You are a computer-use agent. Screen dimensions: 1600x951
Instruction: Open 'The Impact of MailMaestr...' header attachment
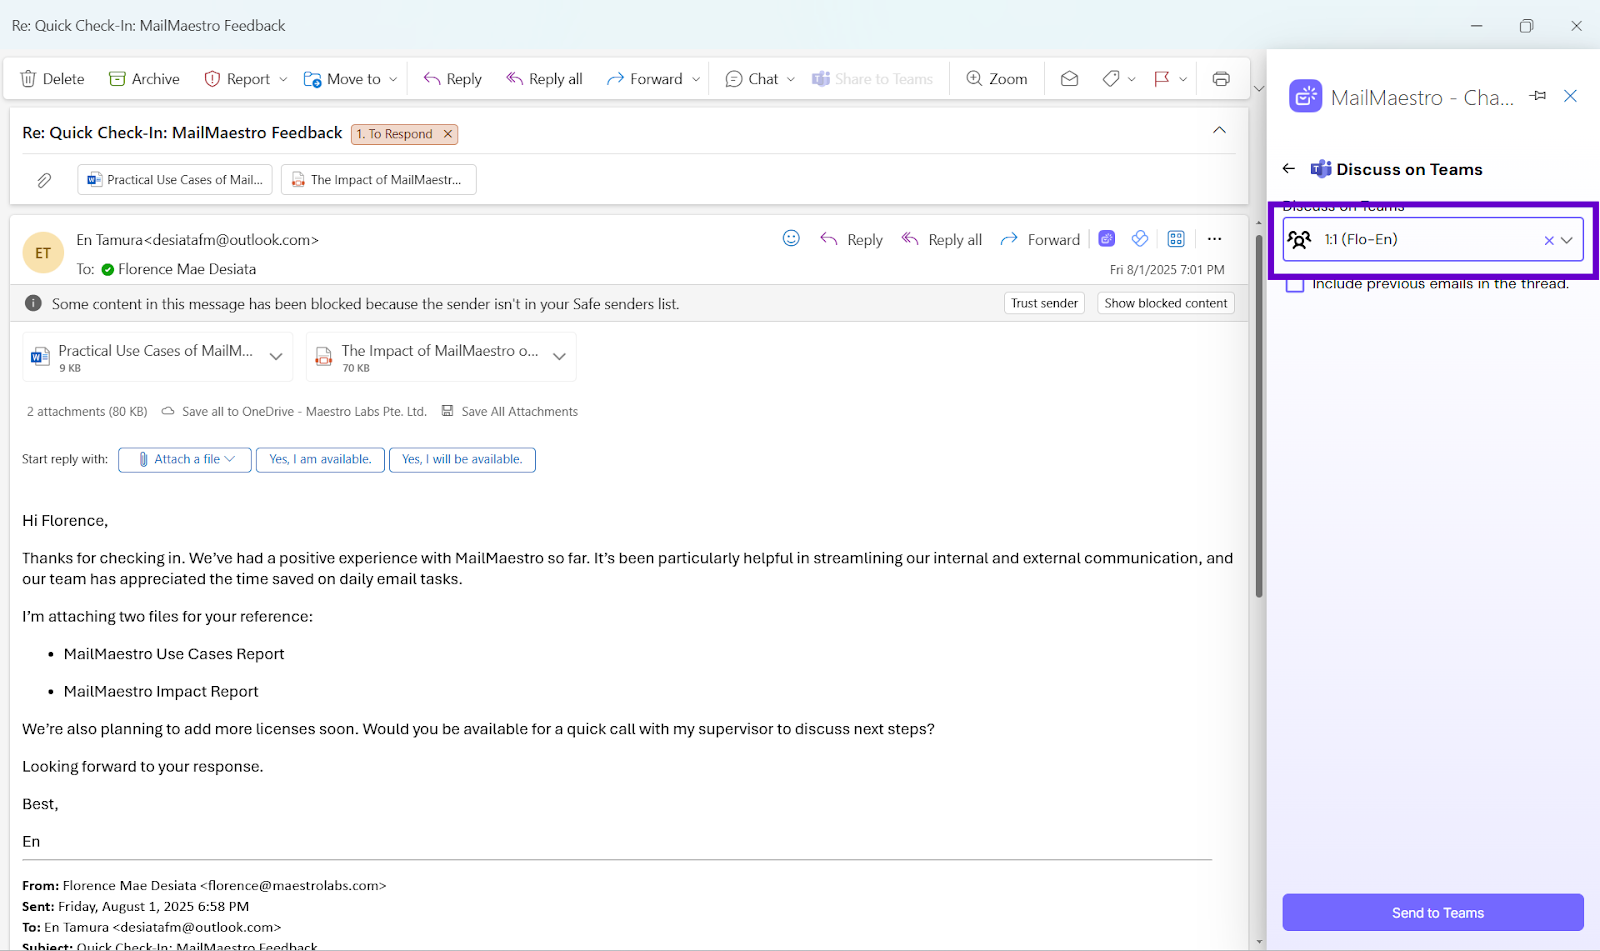click(x=379, y=180)
